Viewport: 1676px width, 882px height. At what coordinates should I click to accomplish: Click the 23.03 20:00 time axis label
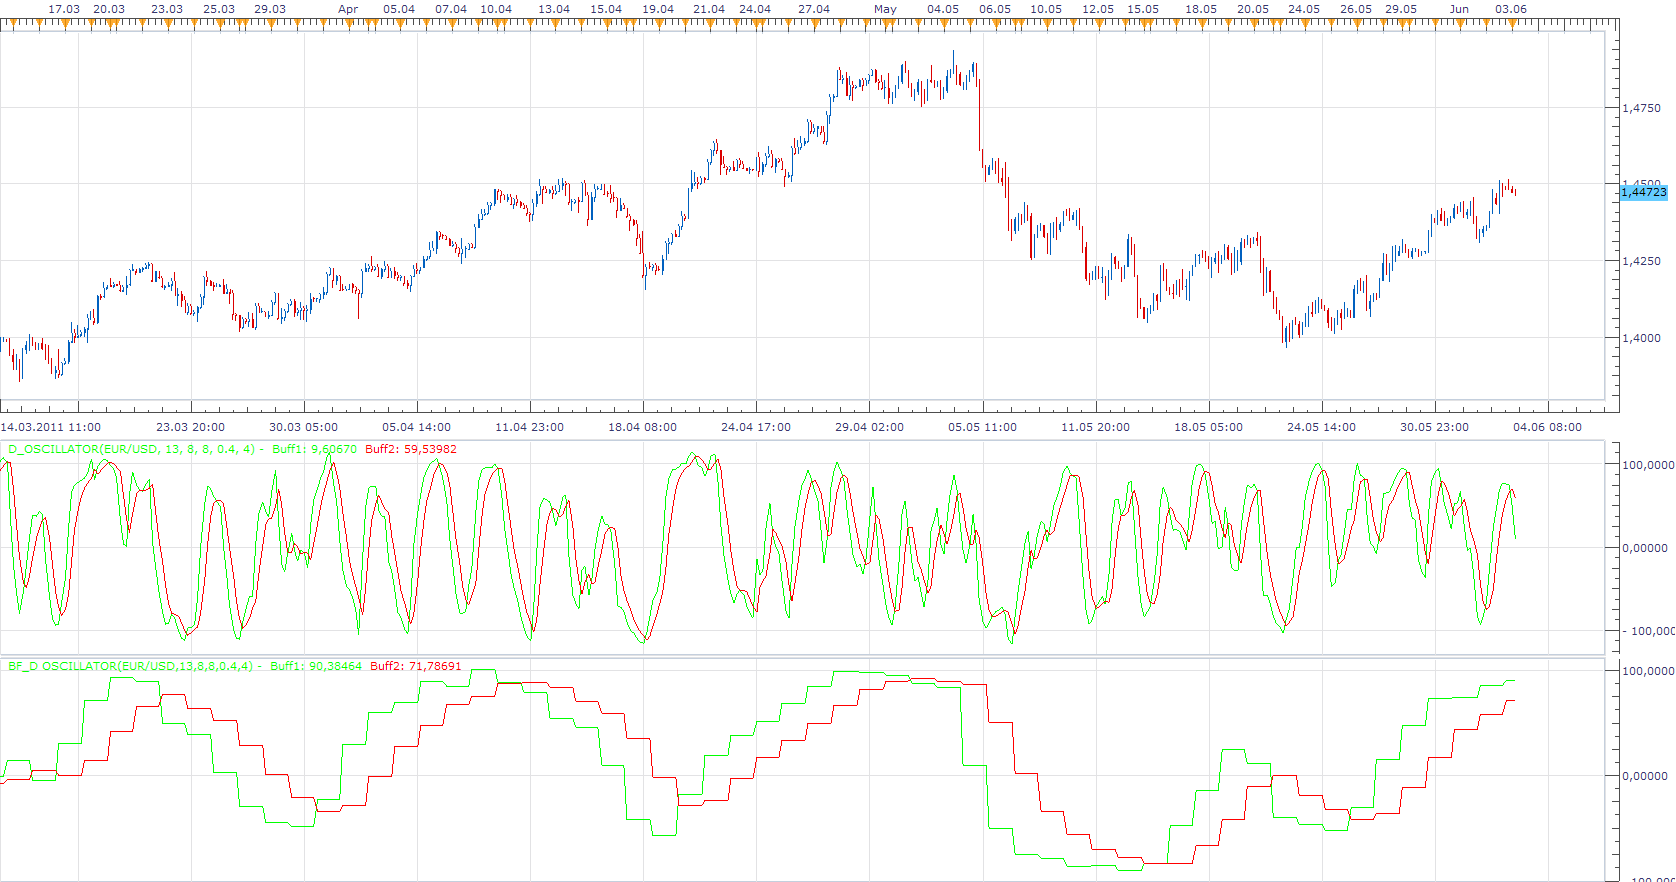click(x=190, y=427)
